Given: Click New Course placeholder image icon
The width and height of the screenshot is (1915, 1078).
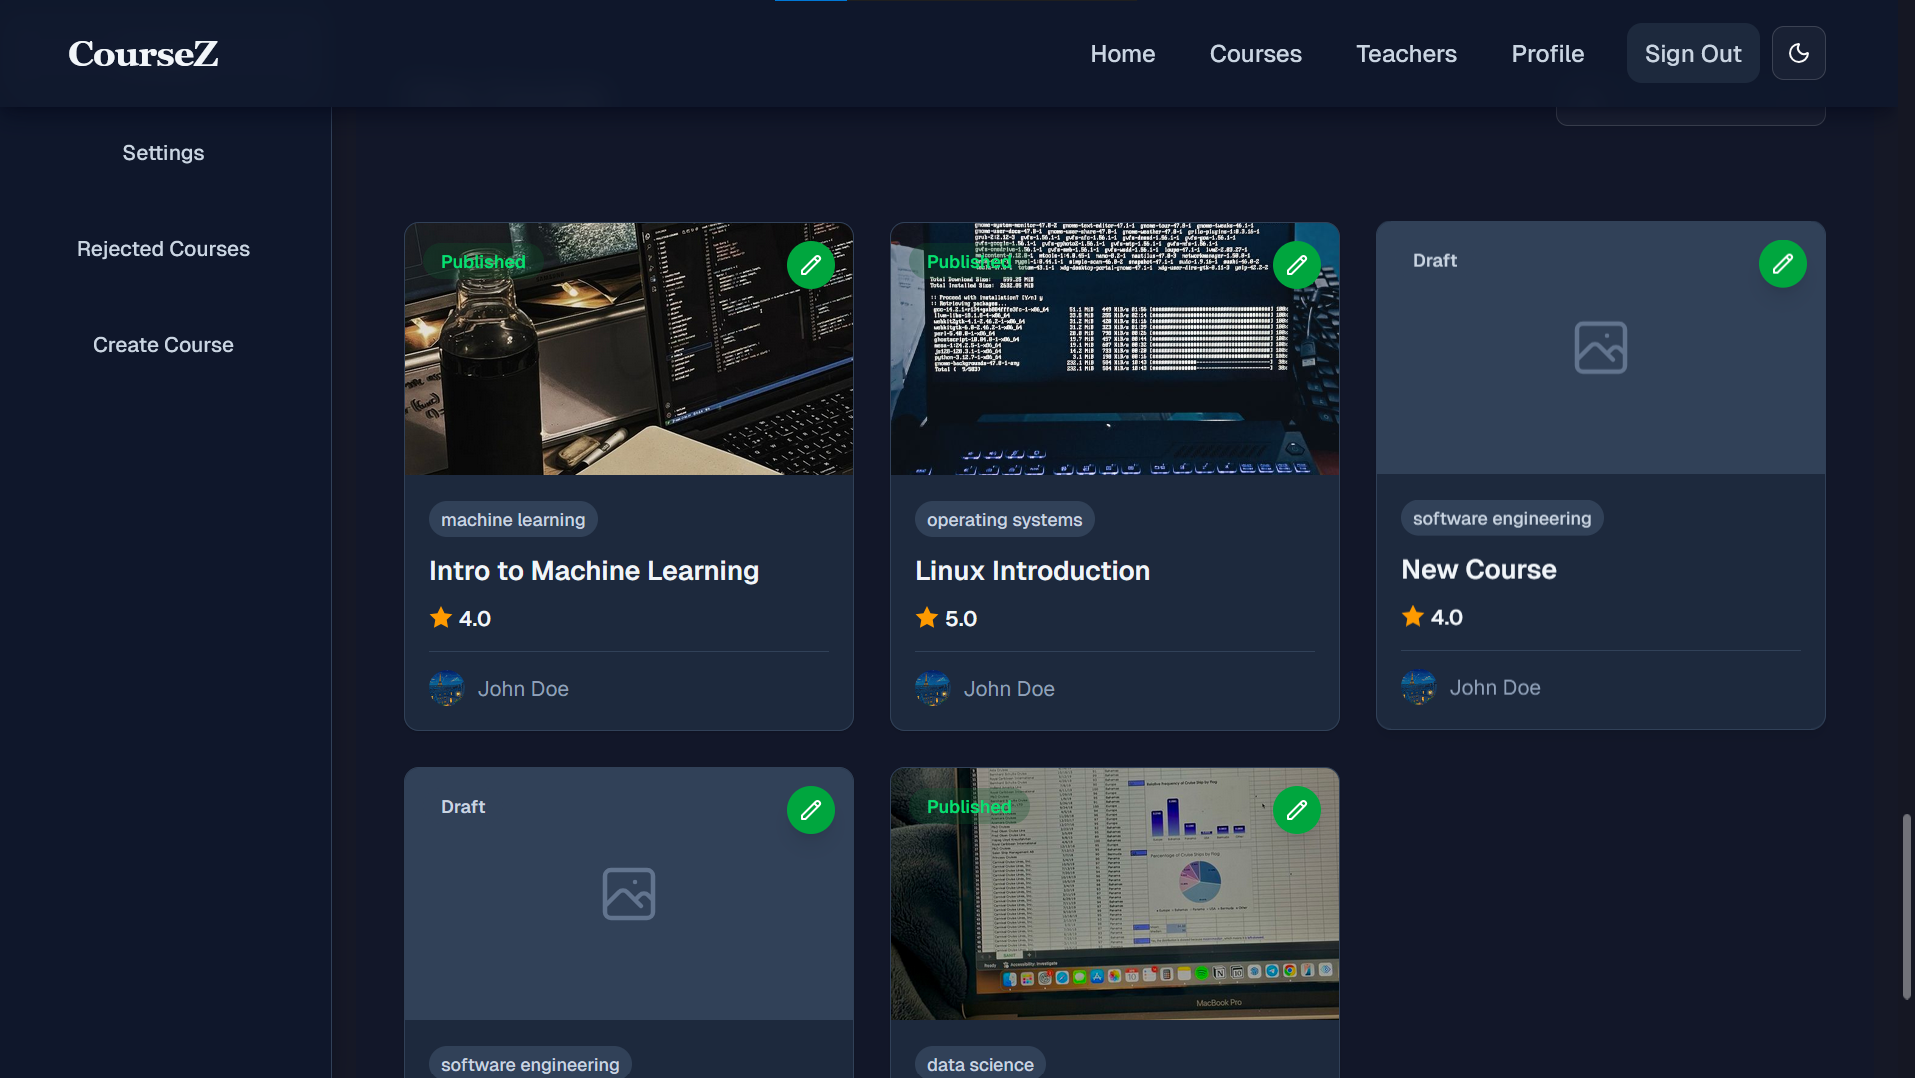Looking at the screenshot, I should [1600, 348].
